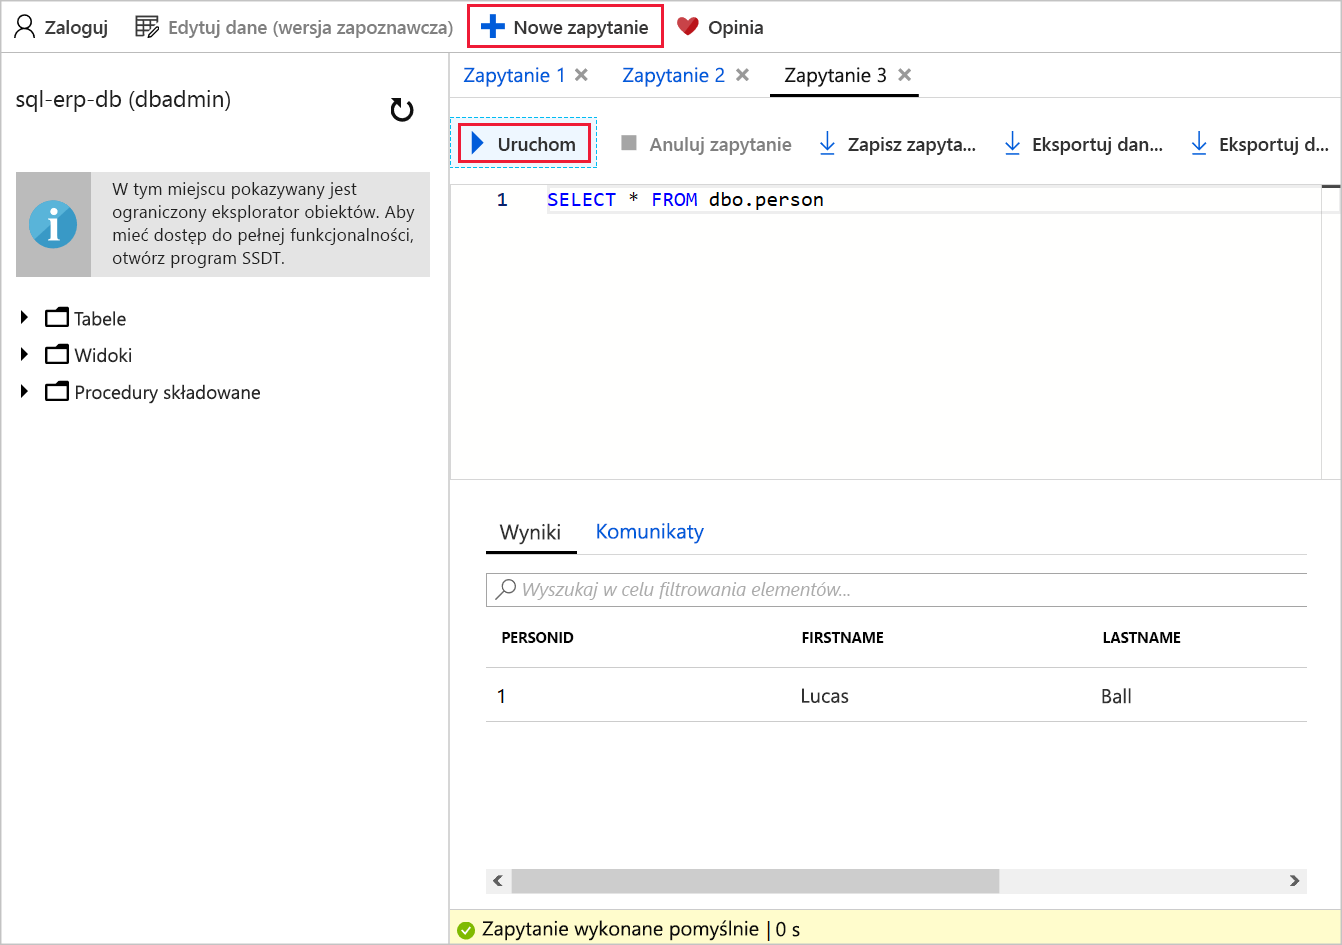Screen dimensions: 1342x945
Task: Click the cell containing Lucas
Action: (x=824, y=696)
